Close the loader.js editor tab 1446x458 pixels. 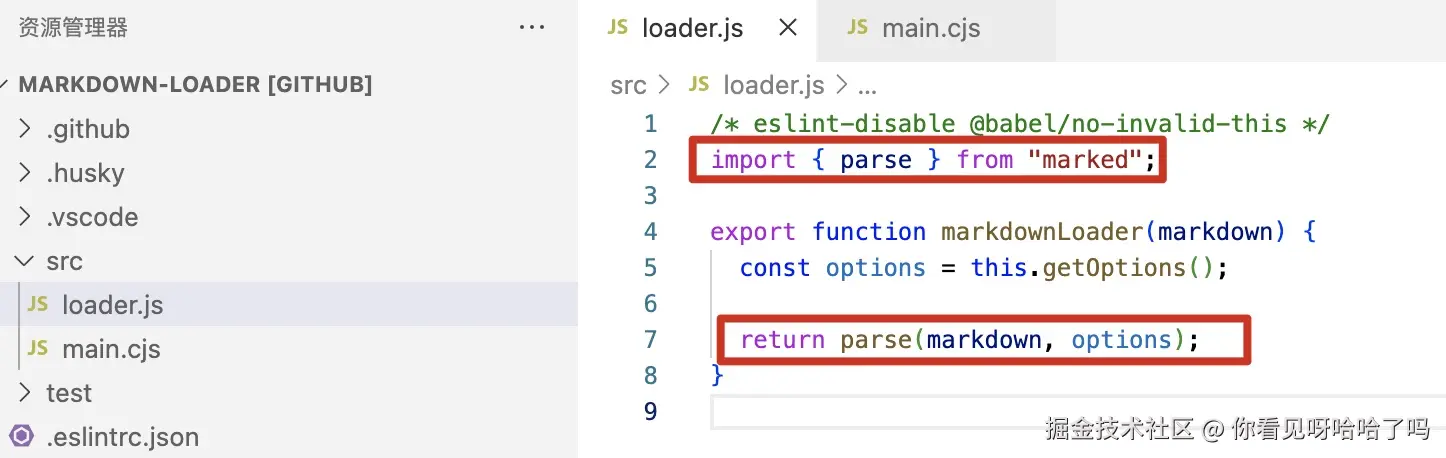788,28
